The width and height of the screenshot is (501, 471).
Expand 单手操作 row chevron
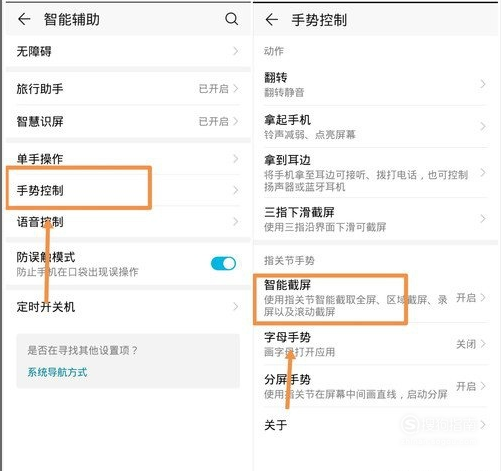[236, 159]
